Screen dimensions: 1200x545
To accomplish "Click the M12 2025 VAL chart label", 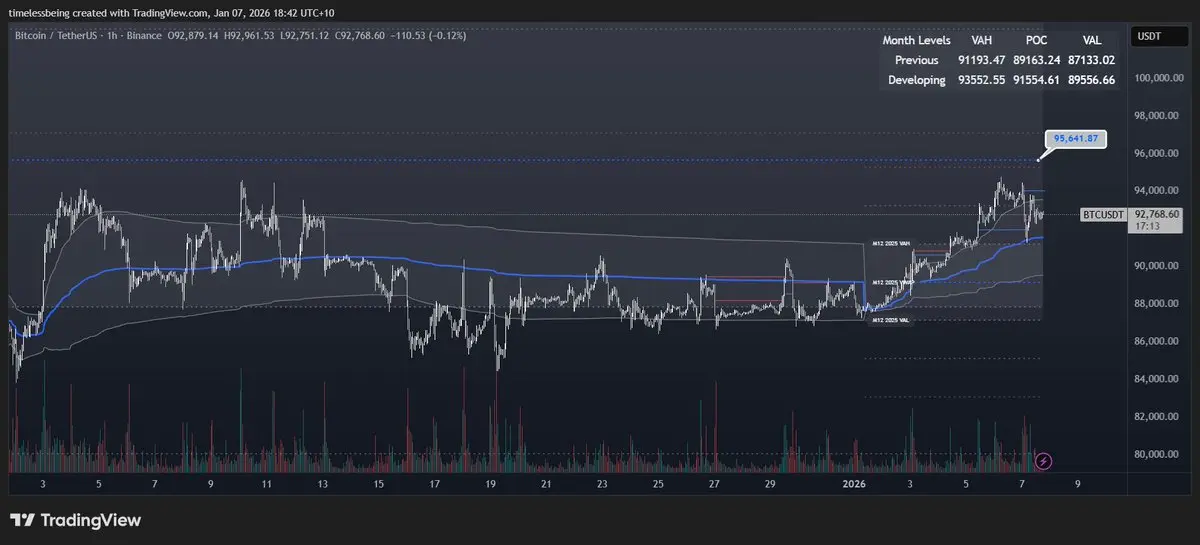I will (891, 320).
